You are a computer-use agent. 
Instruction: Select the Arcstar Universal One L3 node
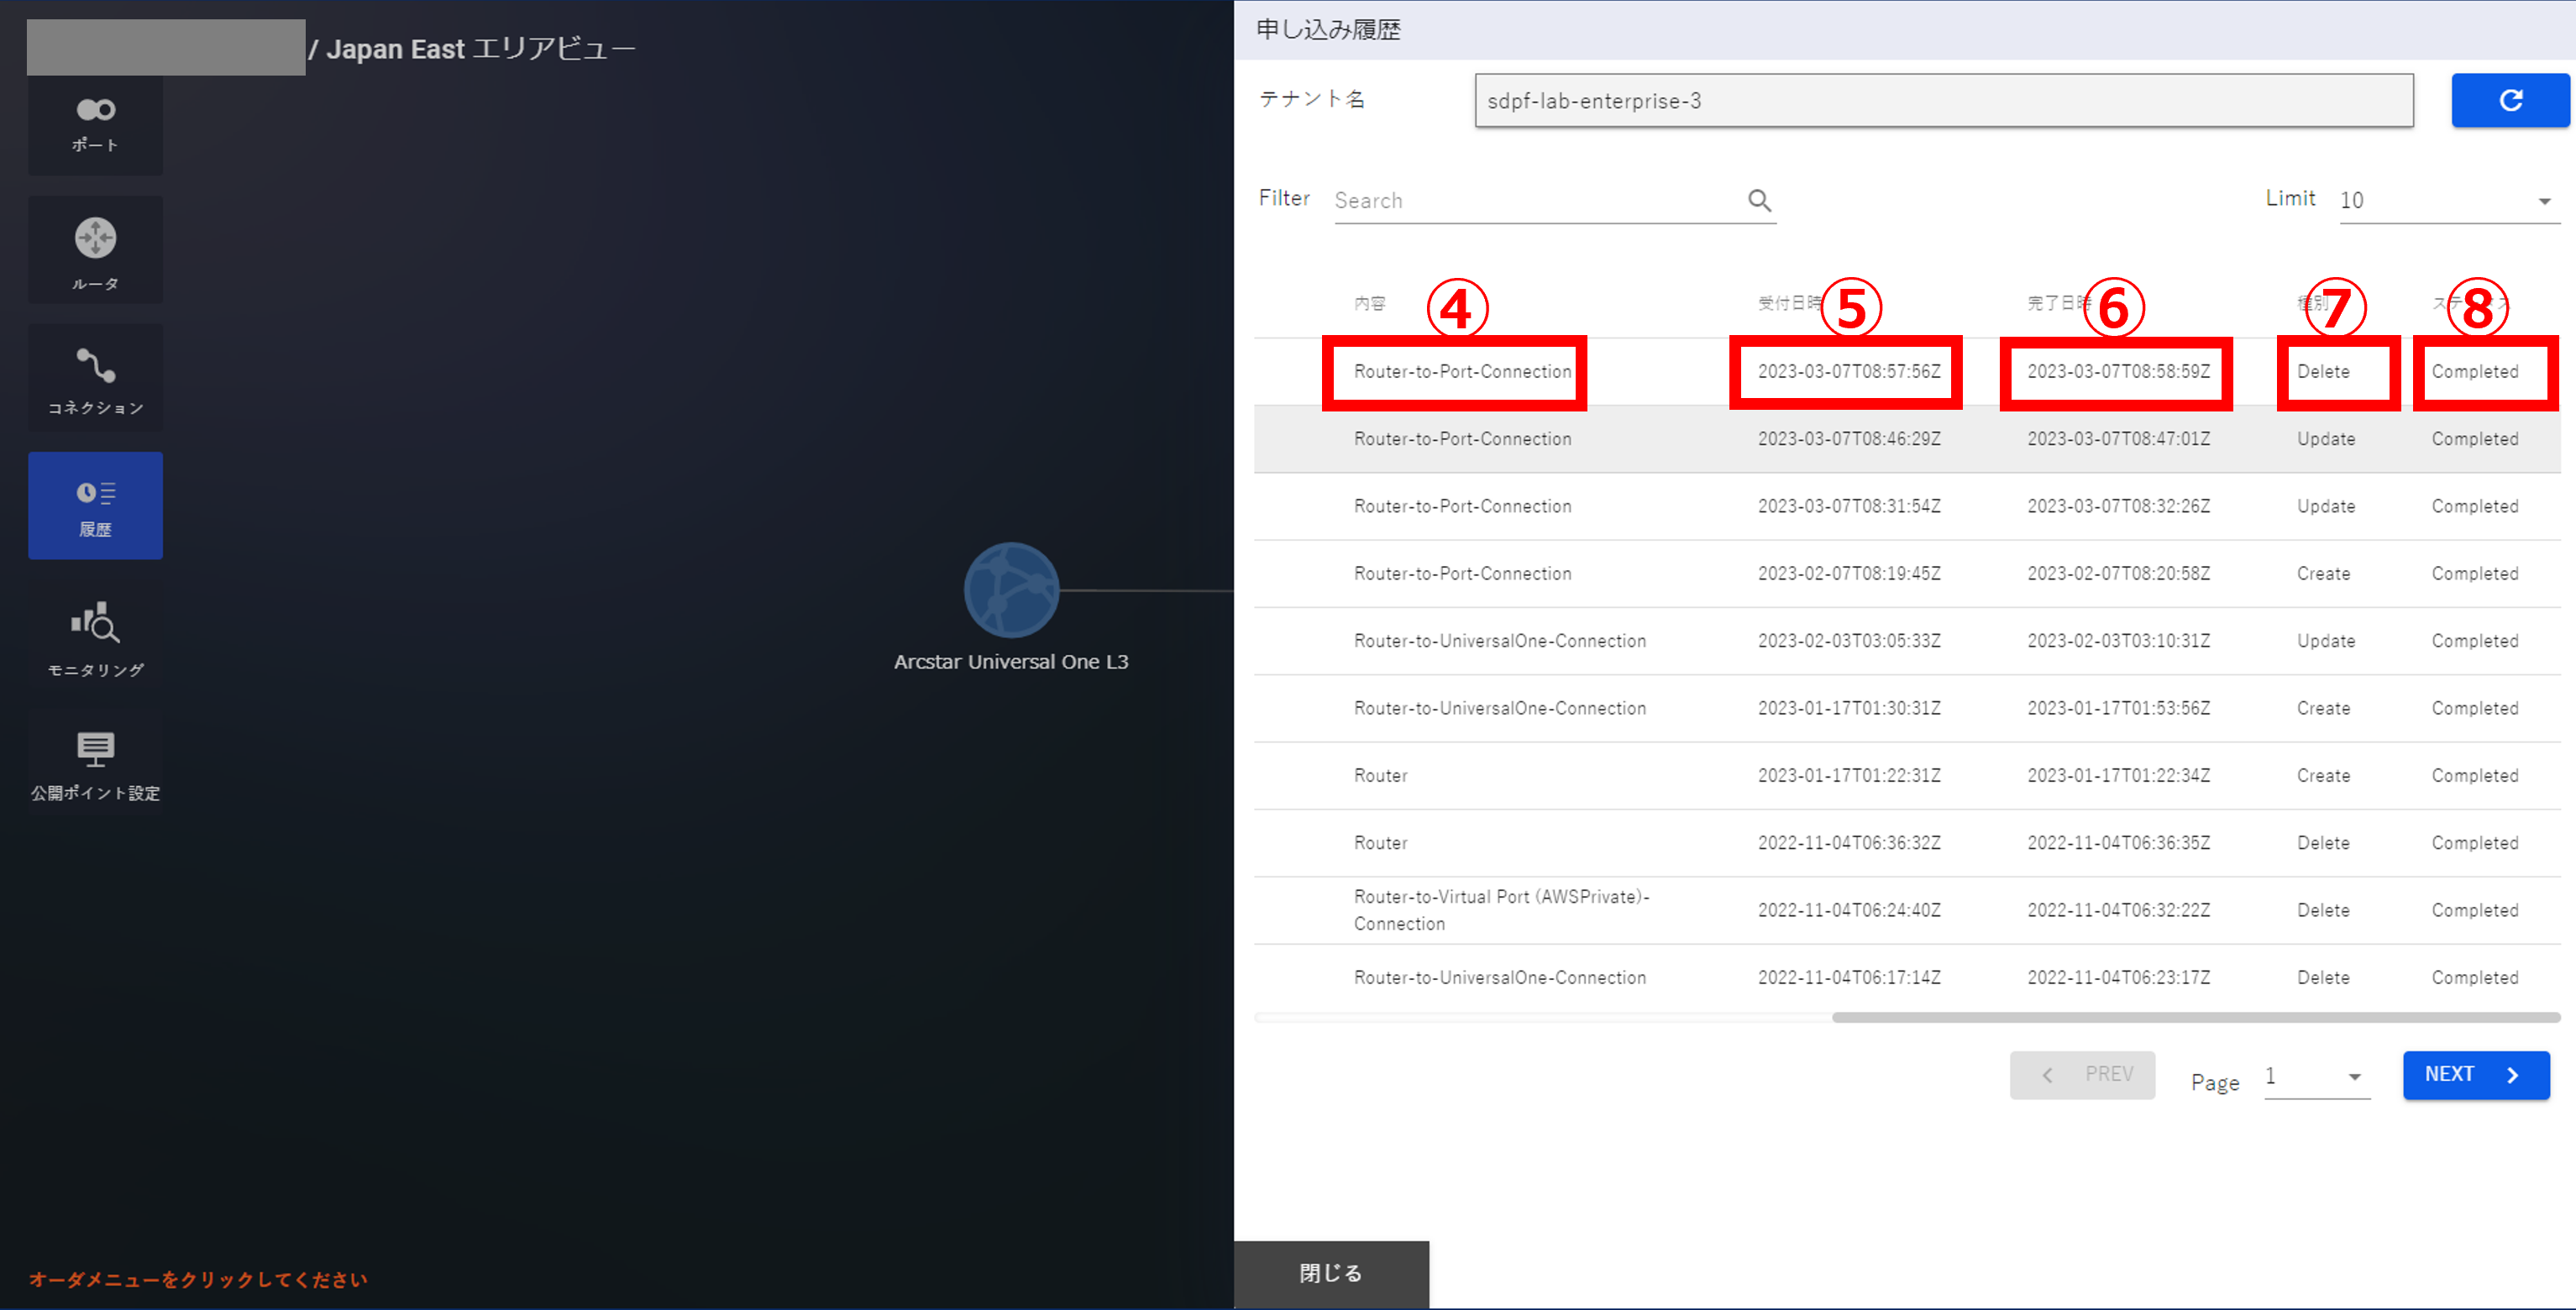(x=1010, y=590)
